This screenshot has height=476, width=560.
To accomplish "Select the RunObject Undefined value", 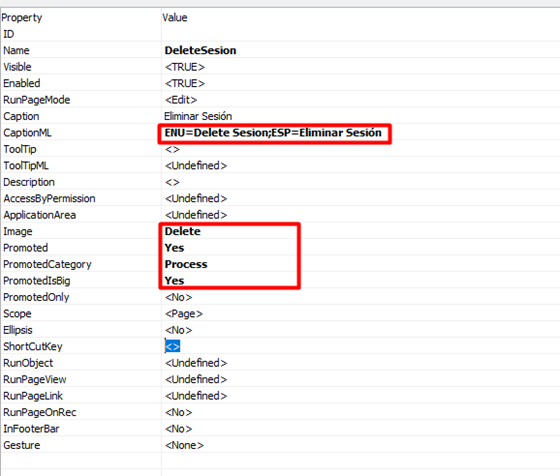I will tap(196, 363).
